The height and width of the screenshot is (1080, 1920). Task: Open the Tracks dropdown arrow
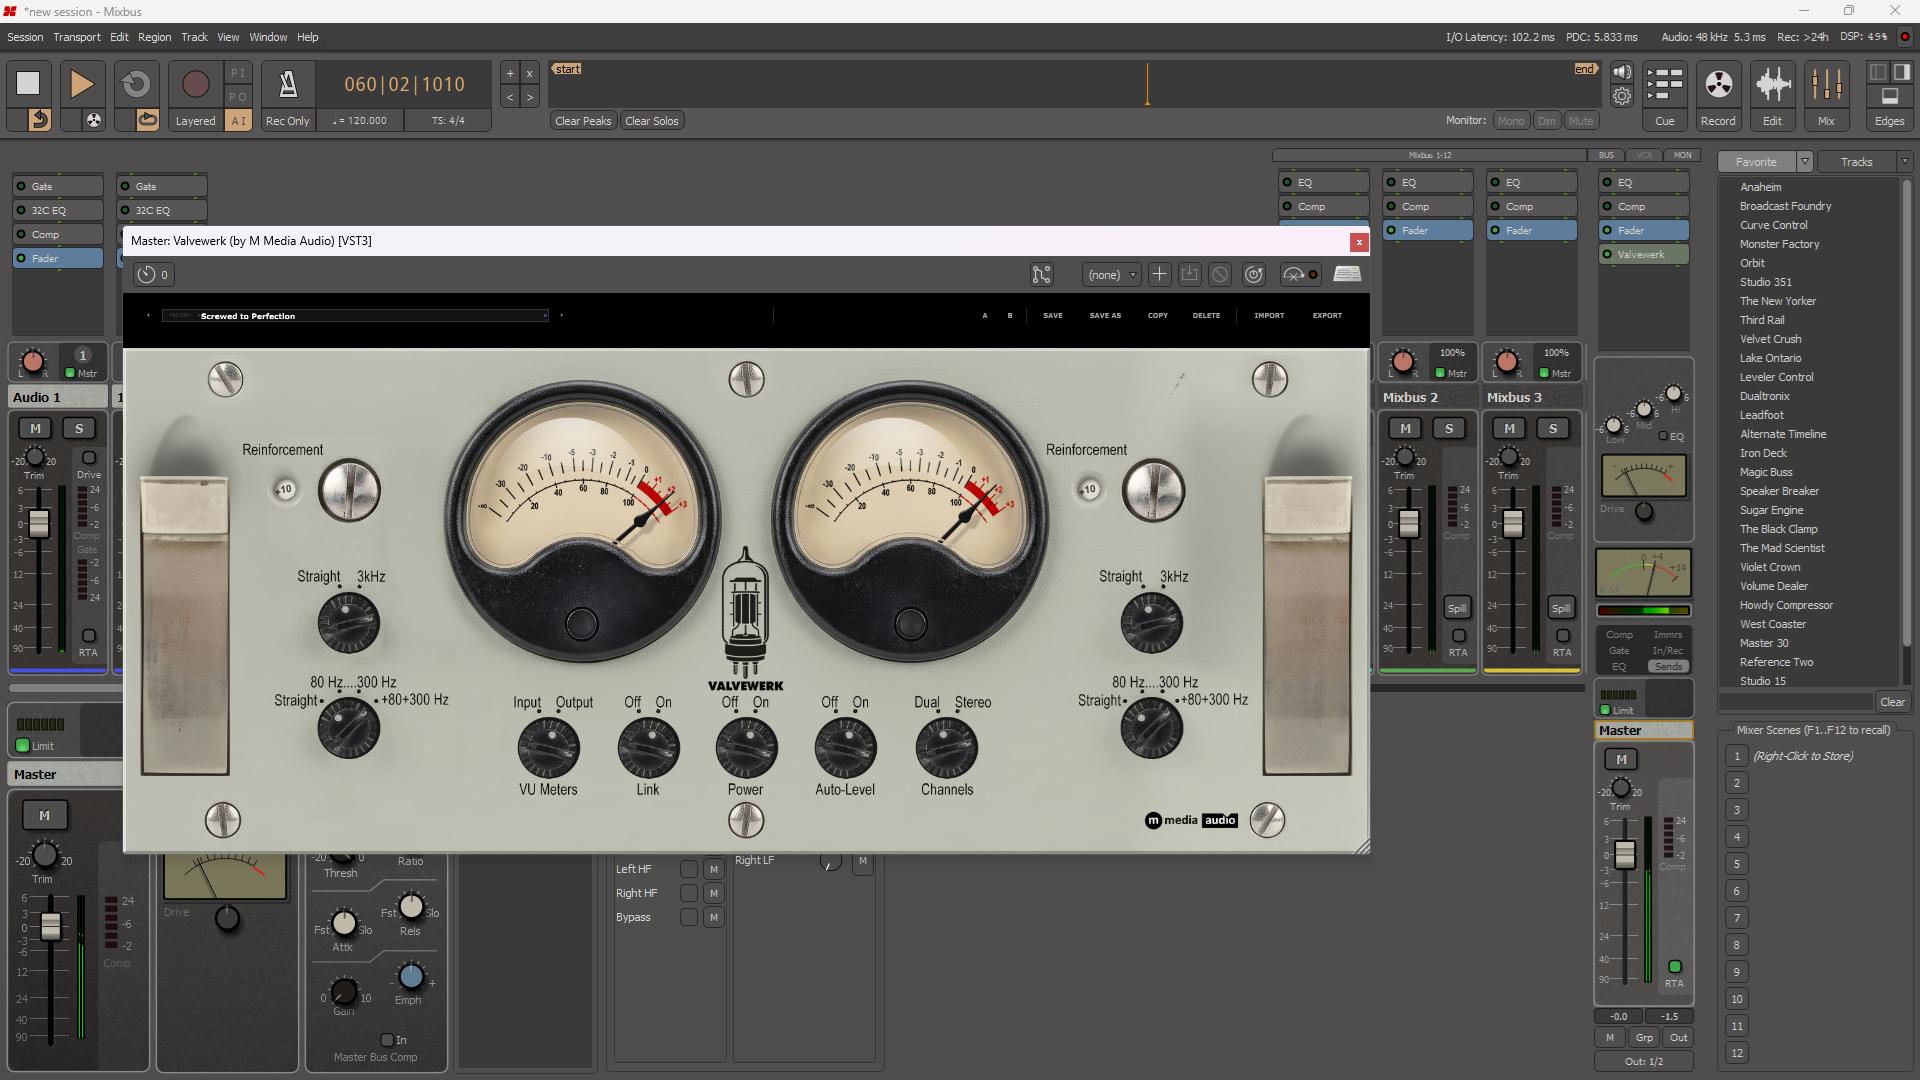point(1904,161)
